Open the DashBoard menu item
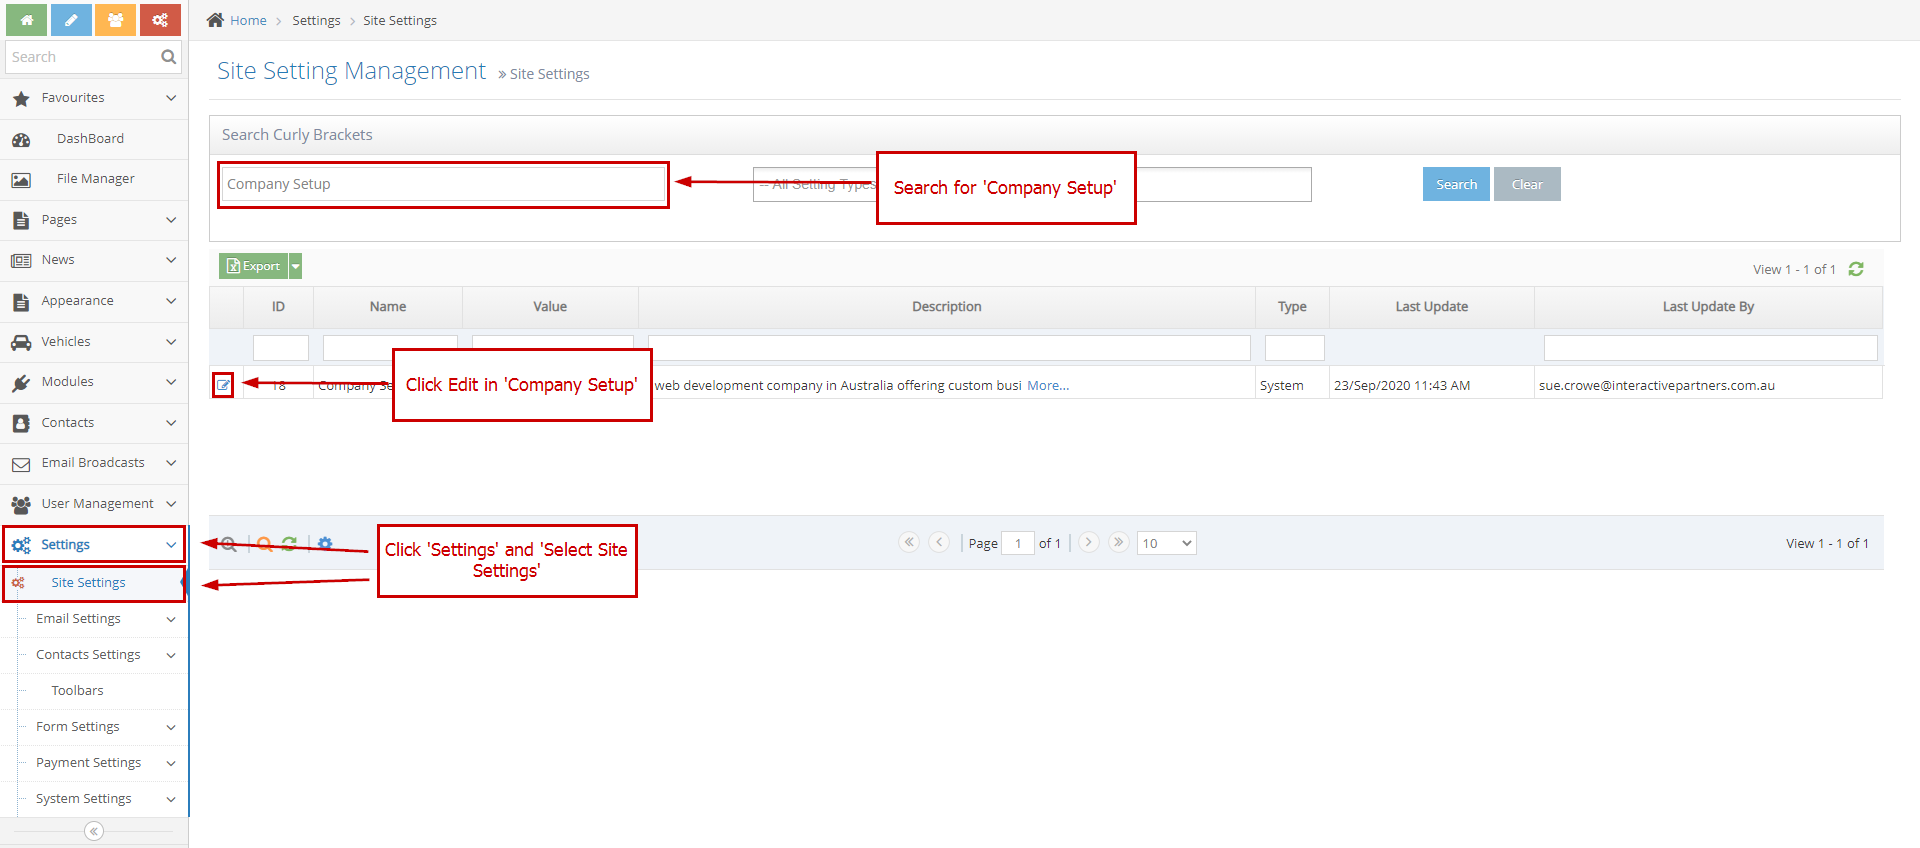 [x=90, y=139]
